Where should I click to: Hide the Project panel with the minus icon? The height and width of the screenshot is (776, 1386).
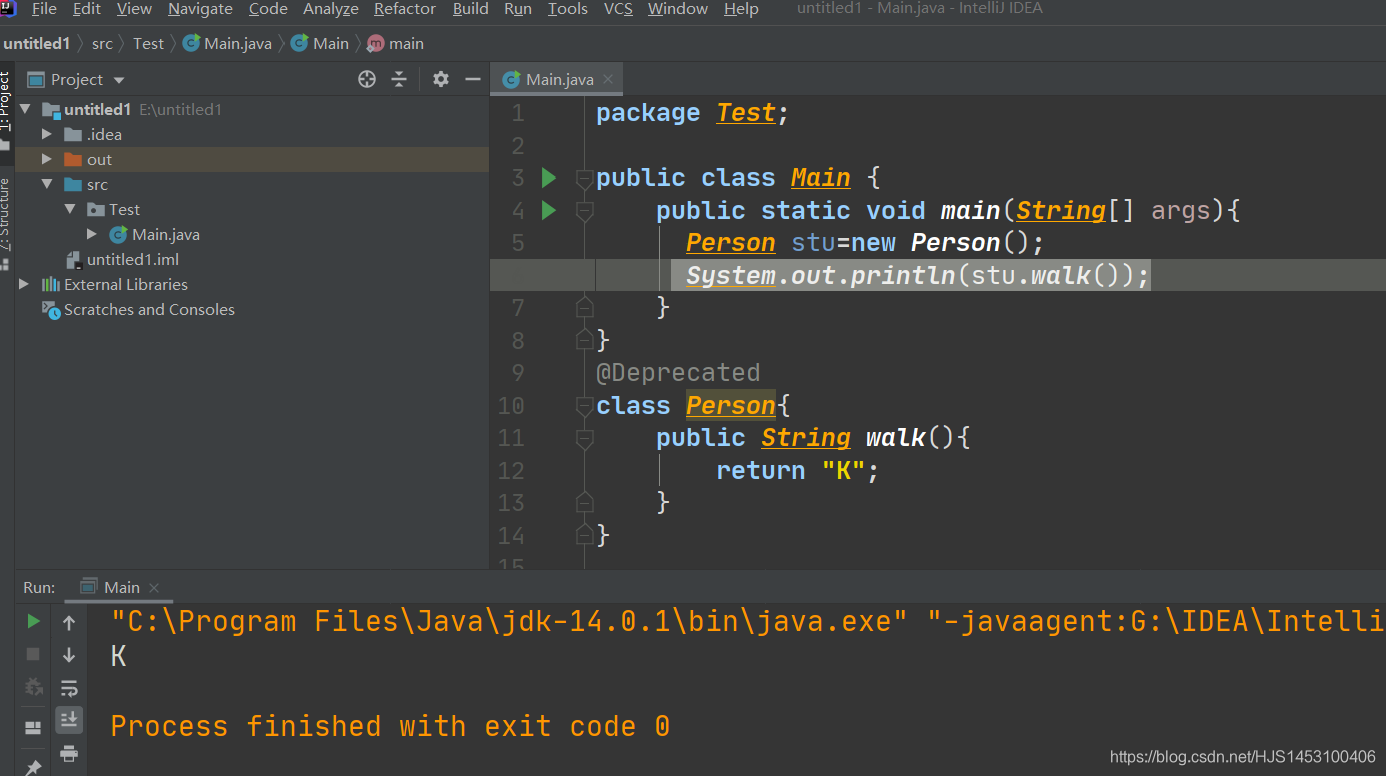click(x=471, y=79)
